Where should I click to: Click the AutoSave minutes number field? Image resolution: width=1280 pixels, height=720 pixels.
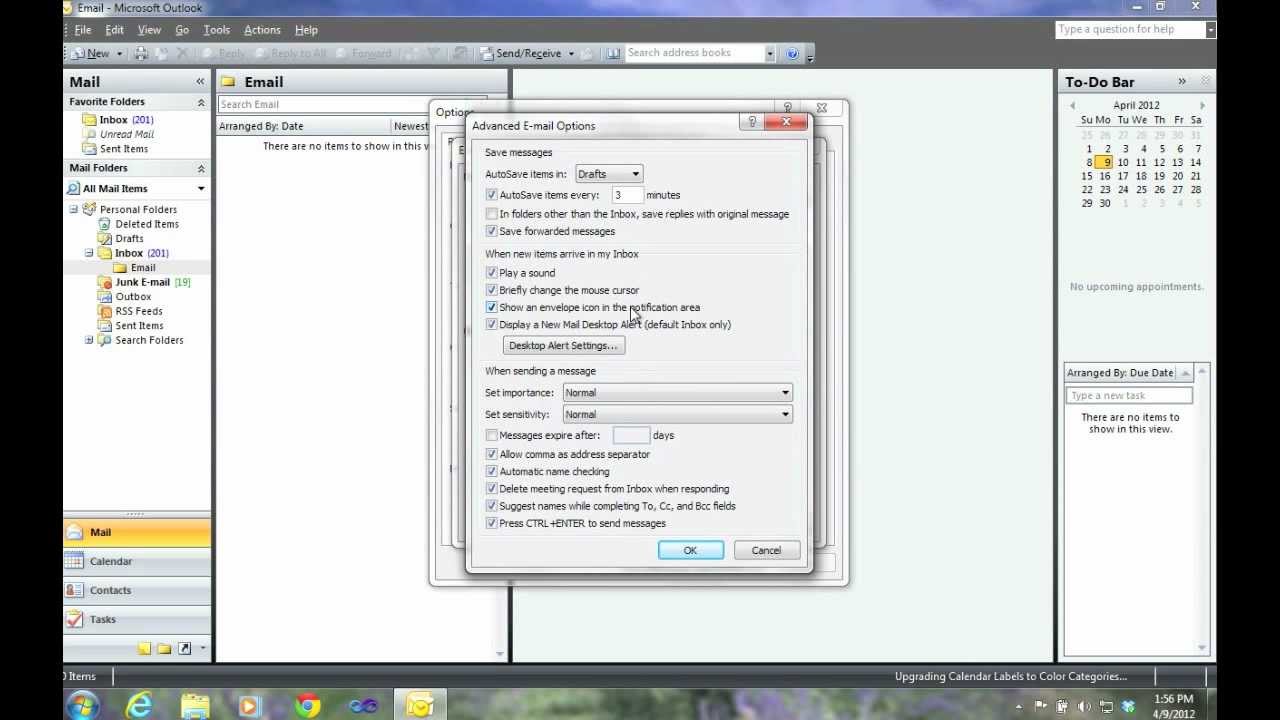click(627, 195)
